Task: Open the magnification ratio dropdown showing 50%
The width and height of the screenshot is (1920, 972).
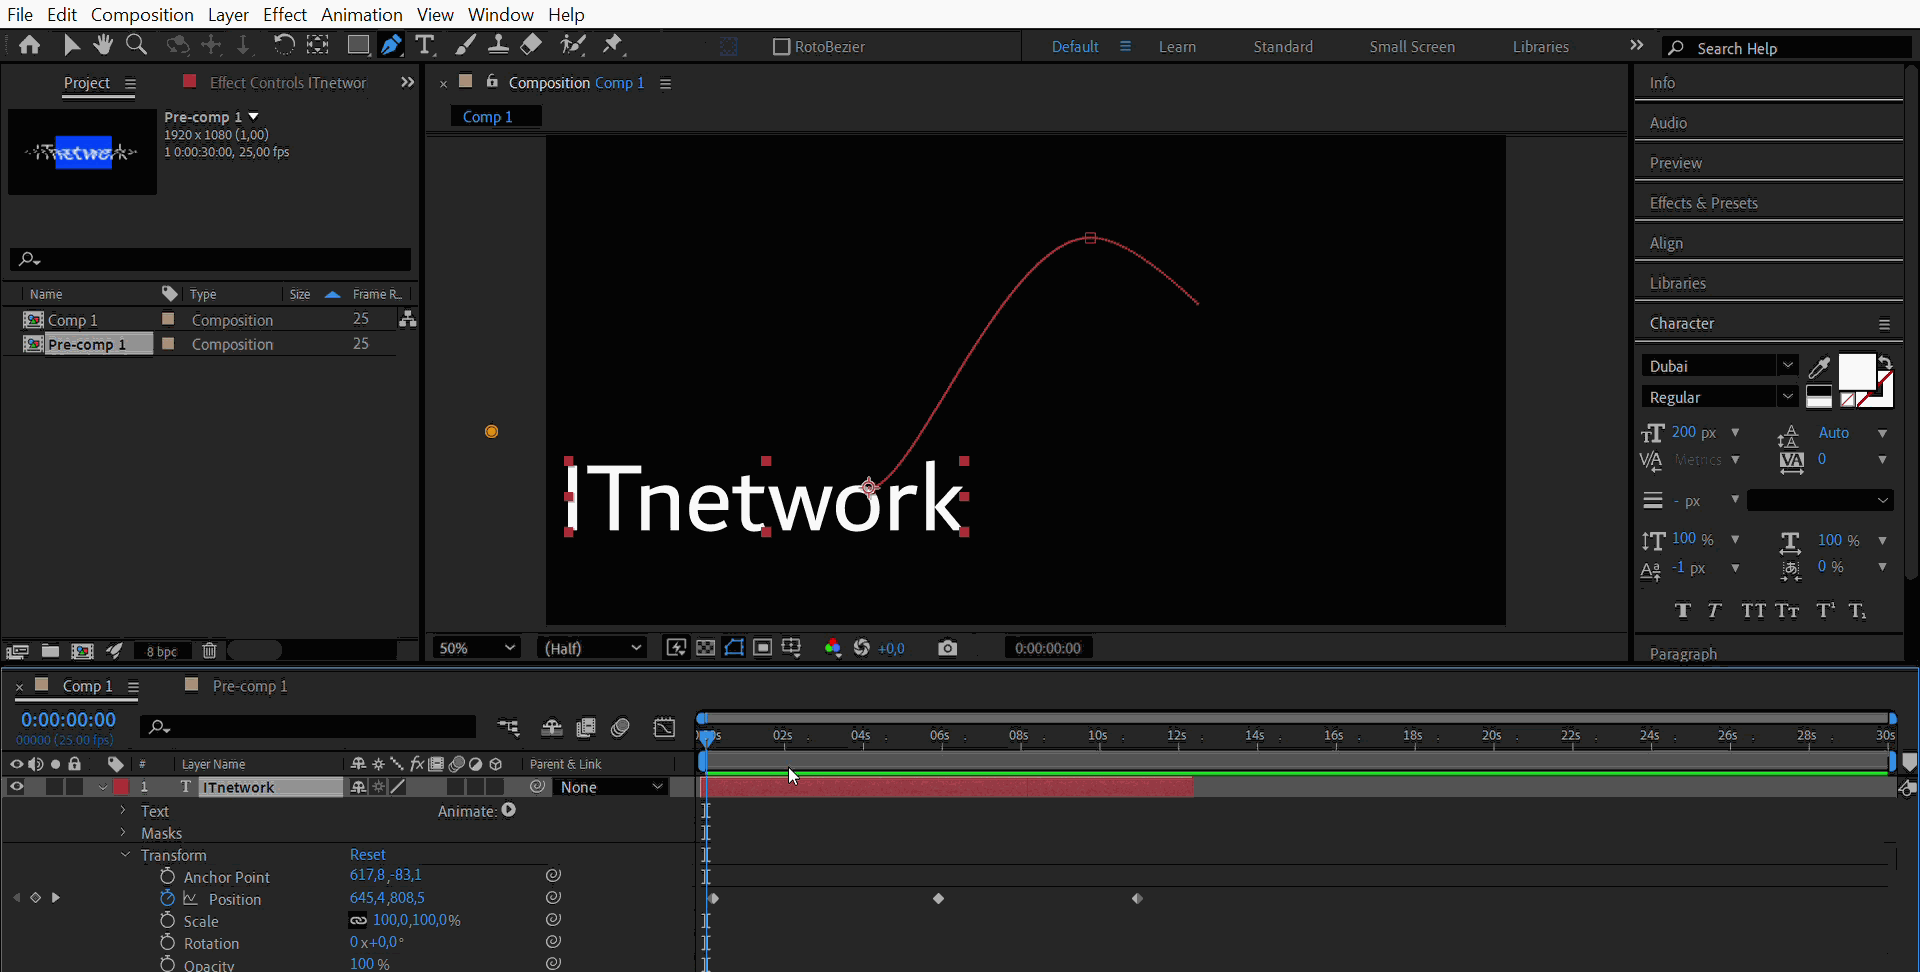Action: click(x=475, y=647)
